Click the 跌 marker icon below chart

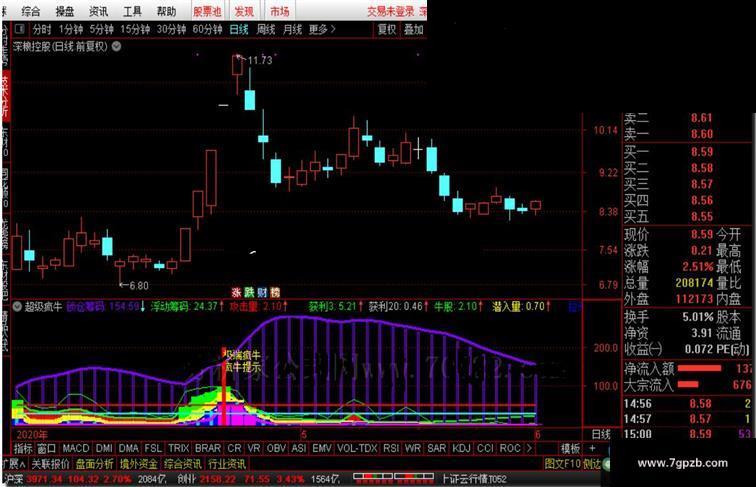click(x=249, y=292)
